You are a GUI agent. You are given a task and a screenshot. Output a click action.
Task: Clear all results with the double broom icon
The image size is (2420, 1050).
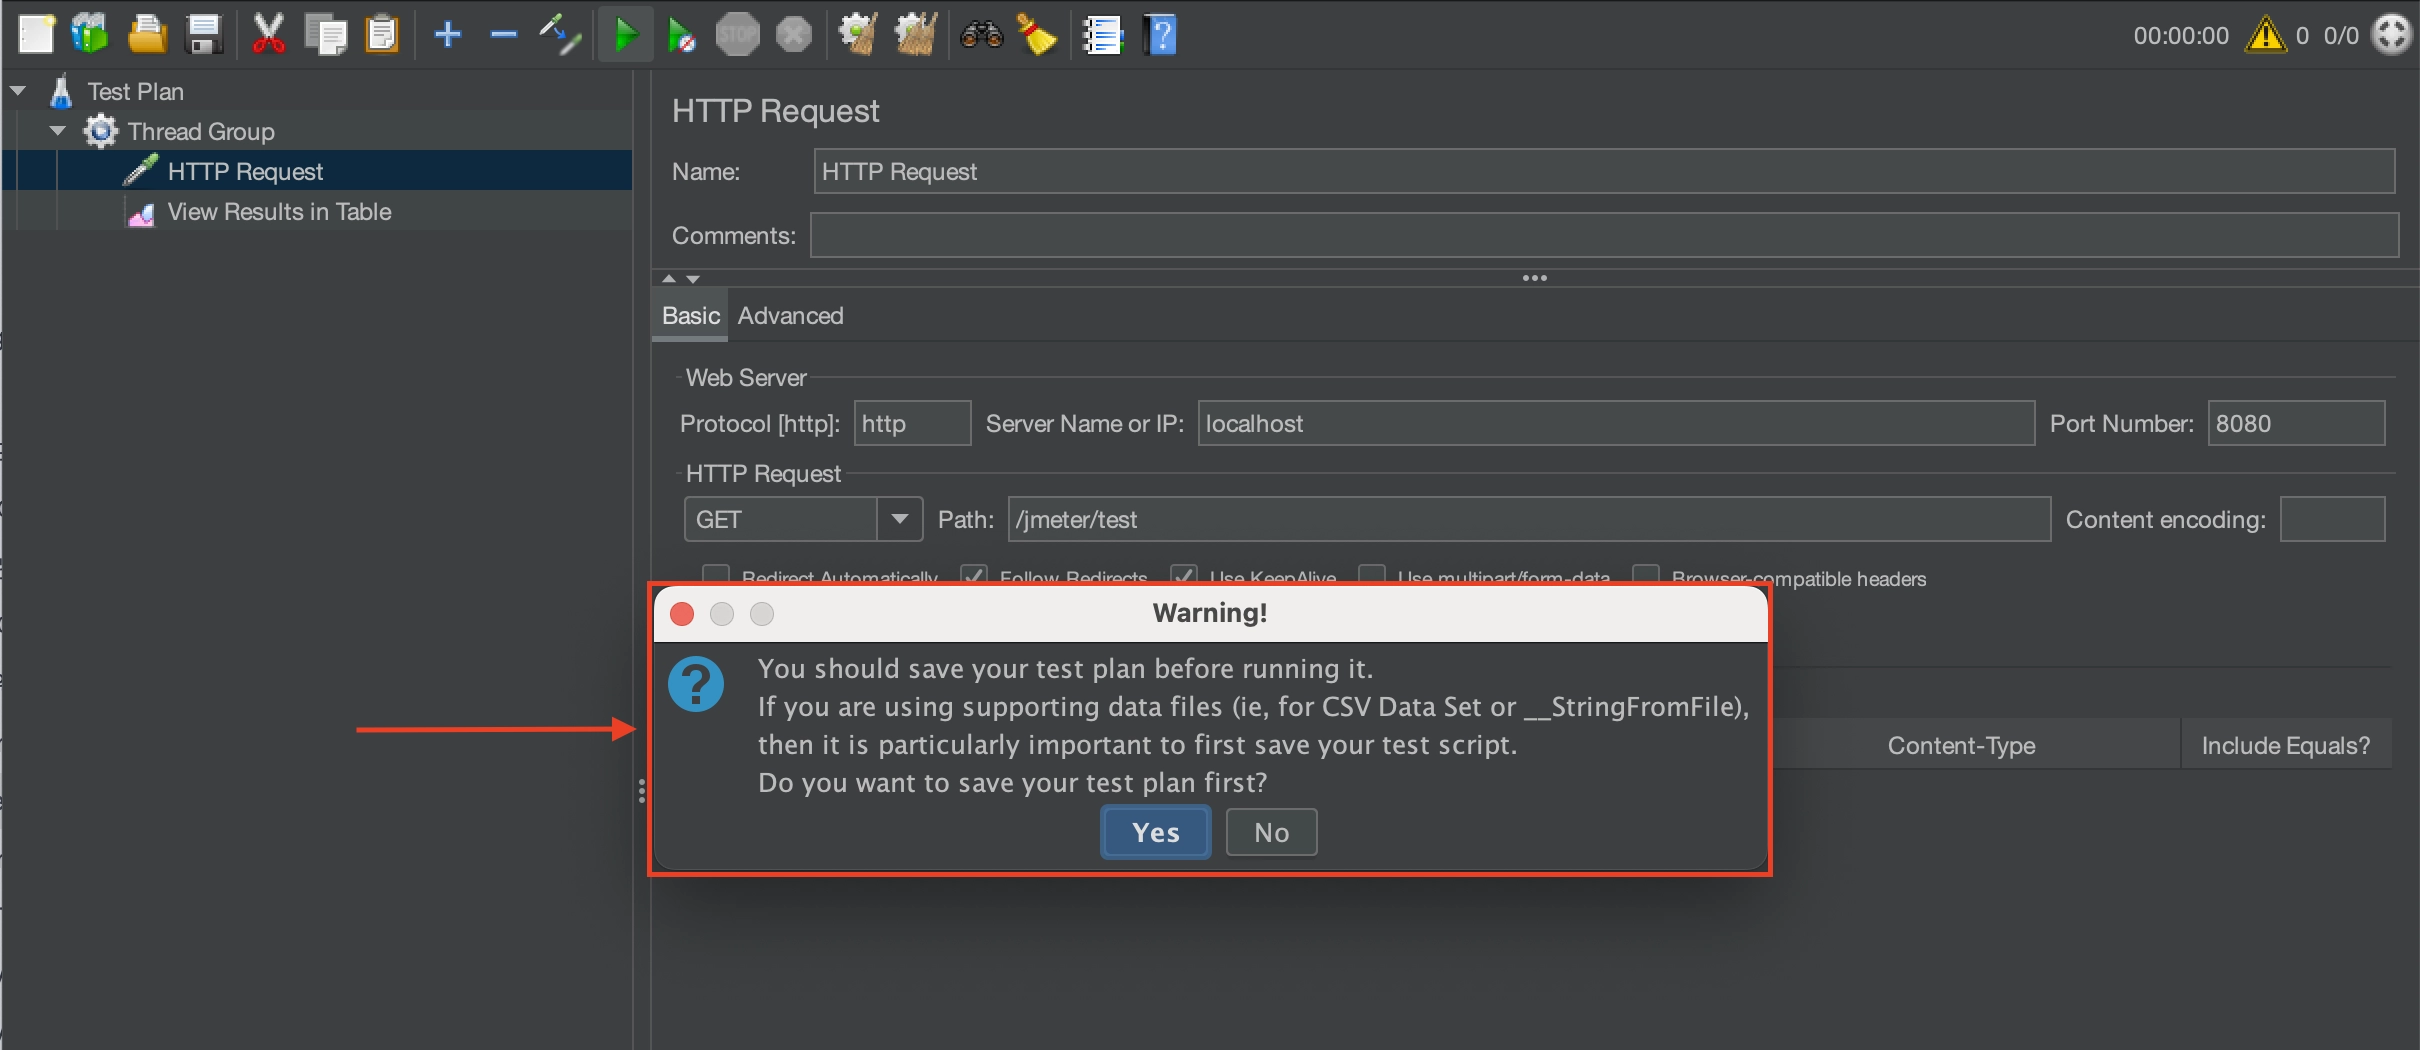(914, 35)
